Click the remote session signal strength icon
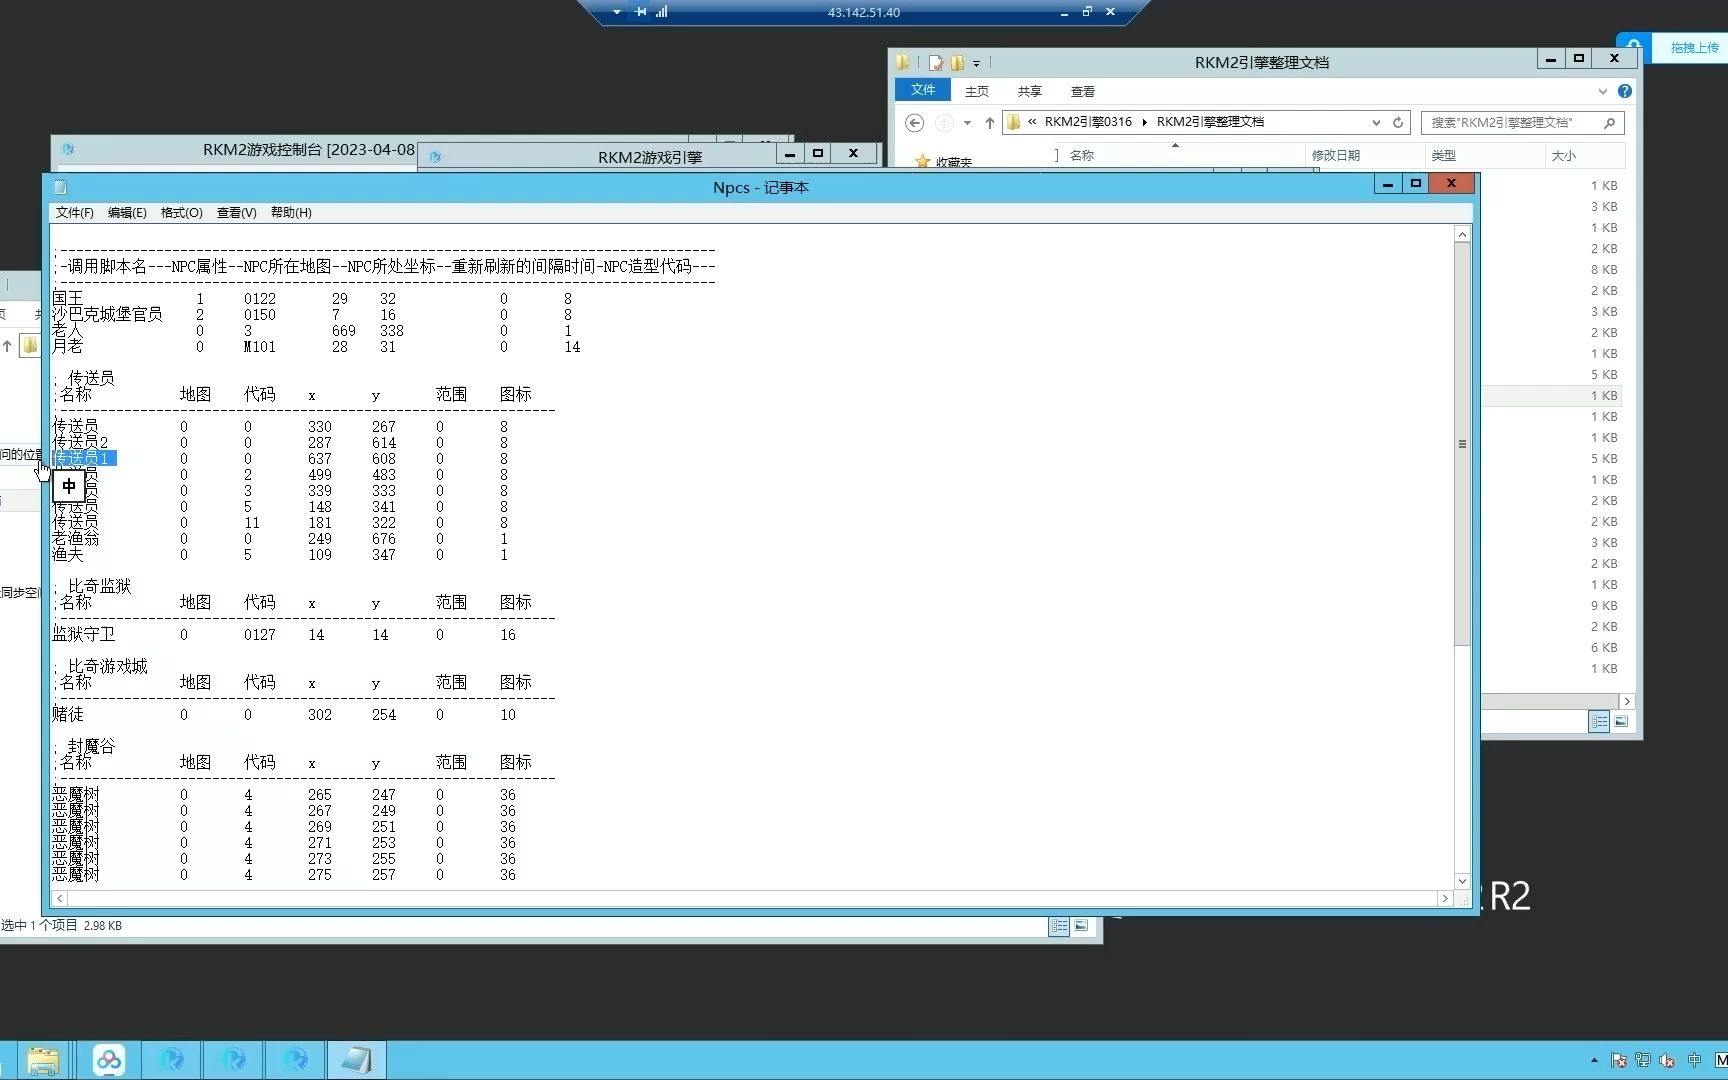1728x1080 pixels. point(662,12)
